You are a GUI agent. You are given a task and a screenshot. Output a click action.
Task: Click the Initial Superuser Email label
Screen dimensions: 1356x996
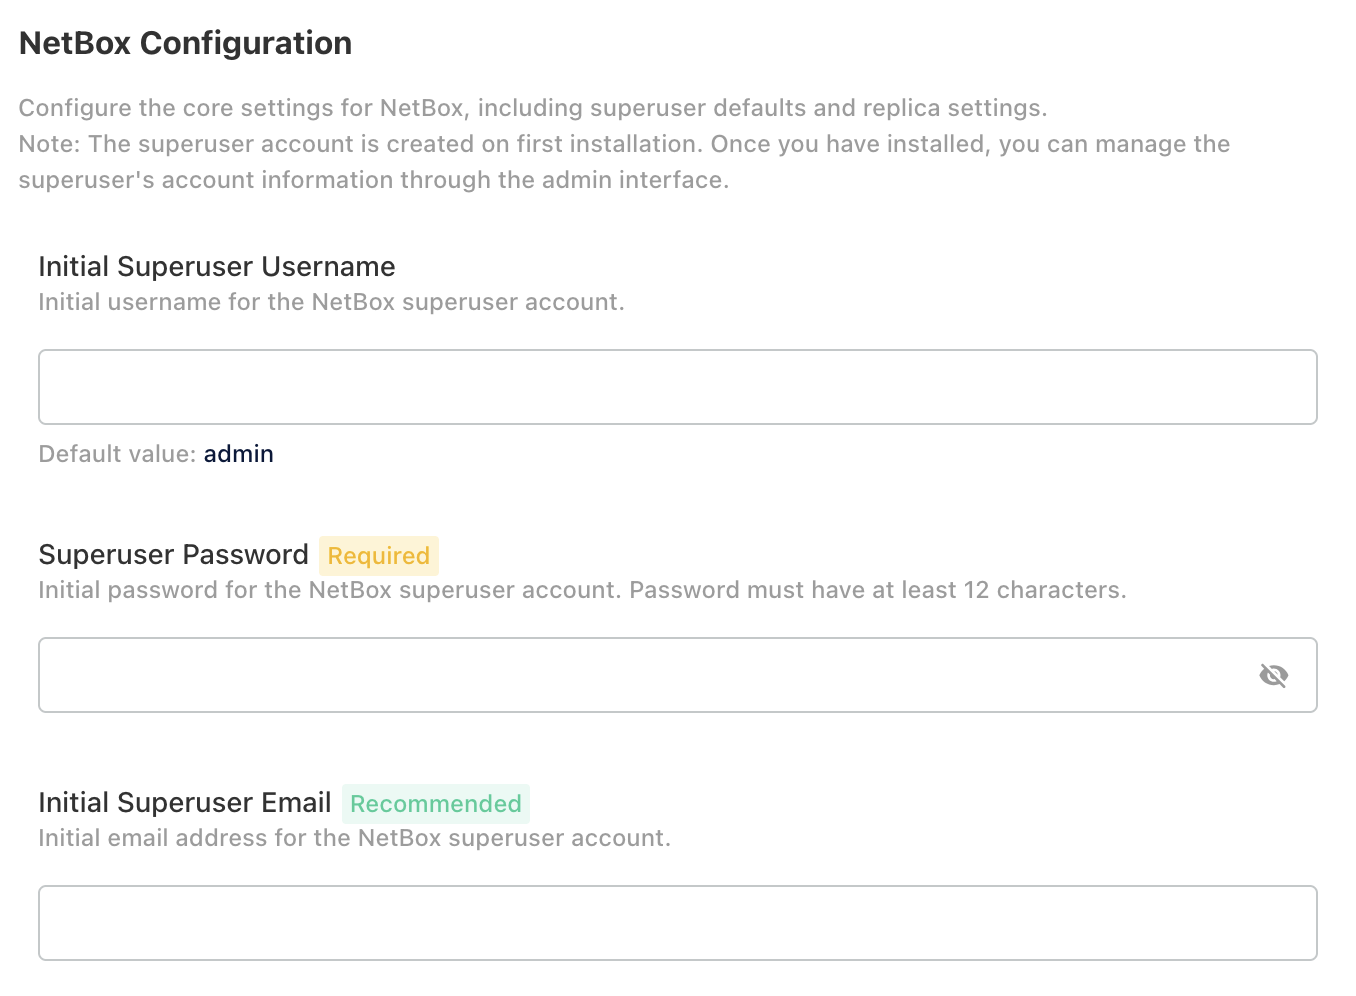pyautogui.click(x=184, y=802)
